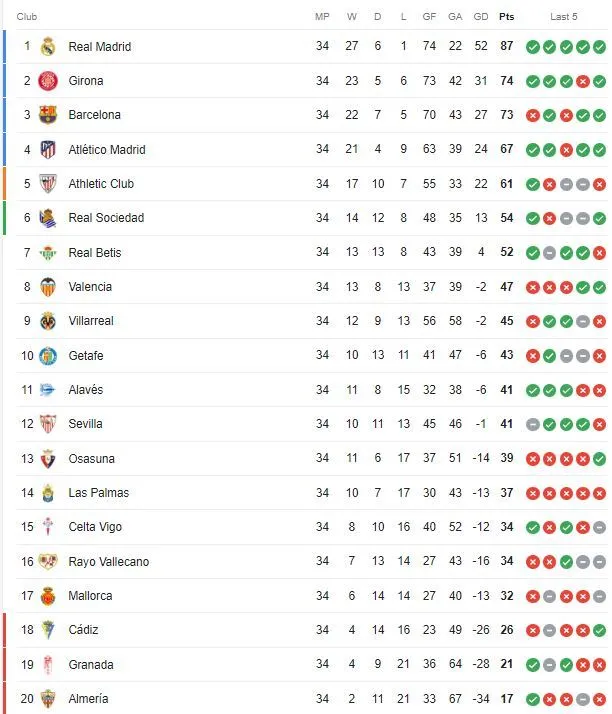Open the Athletic Club team link
This screenshot has width=612, height=714.
coord(101,184)
